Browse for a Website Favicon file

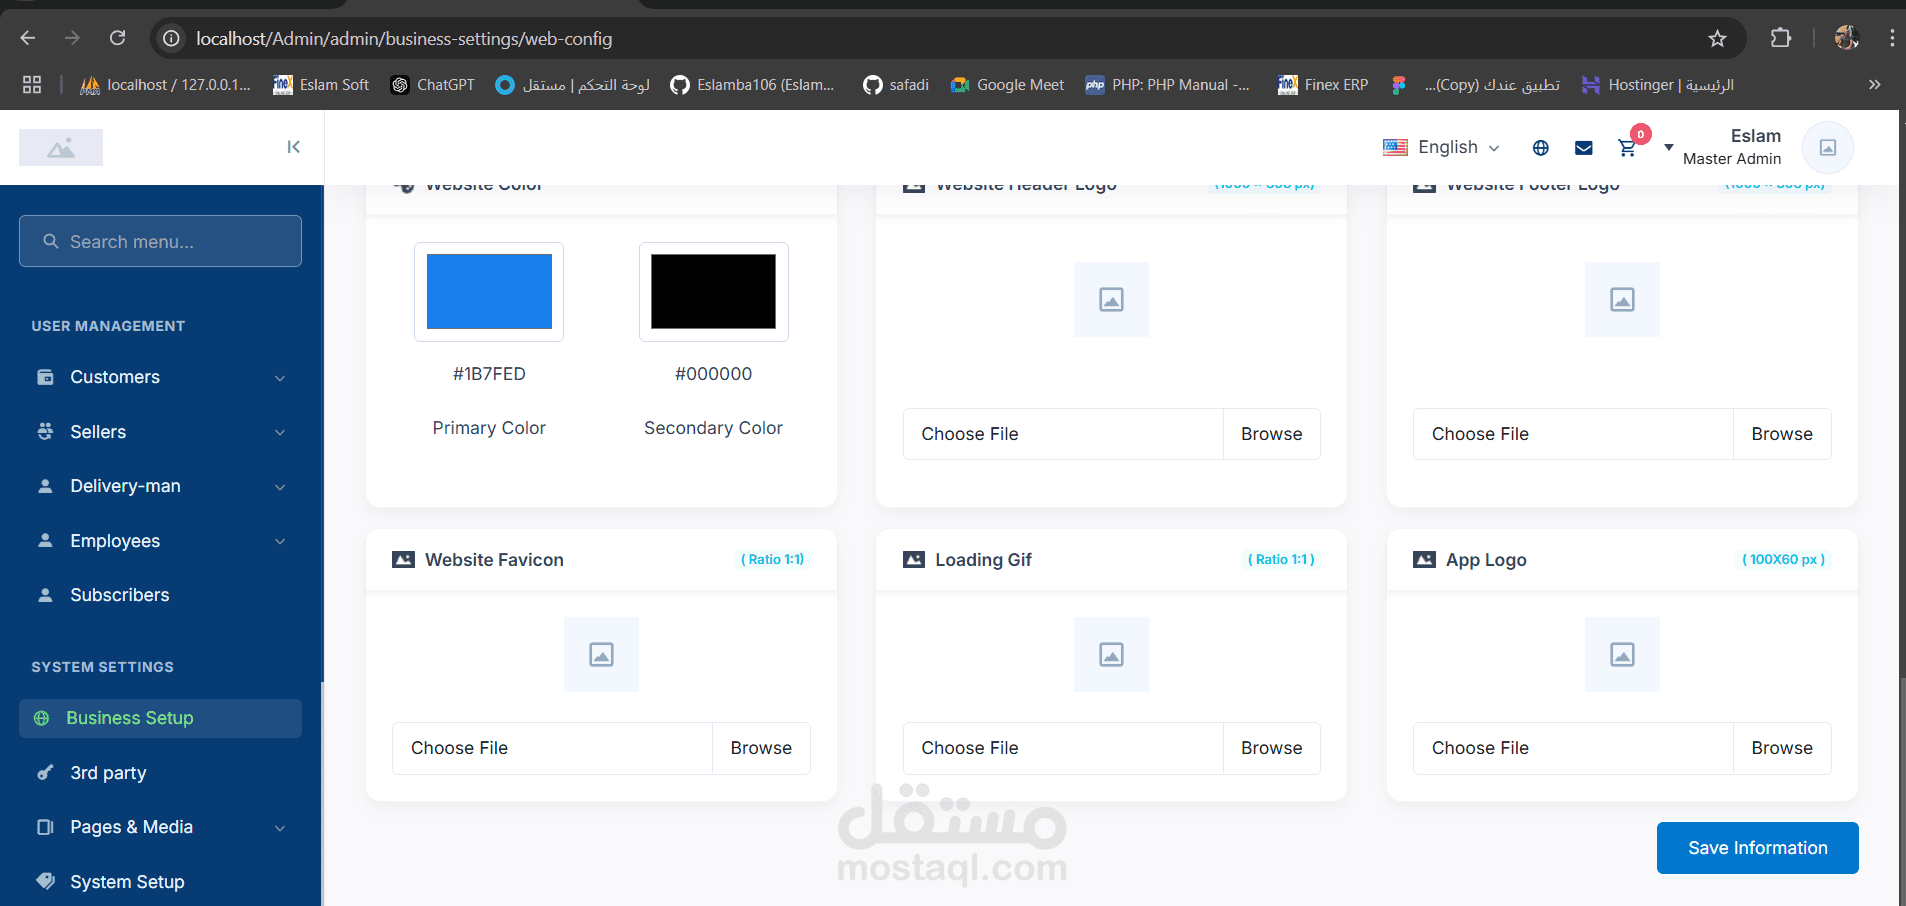coord(761,748)
